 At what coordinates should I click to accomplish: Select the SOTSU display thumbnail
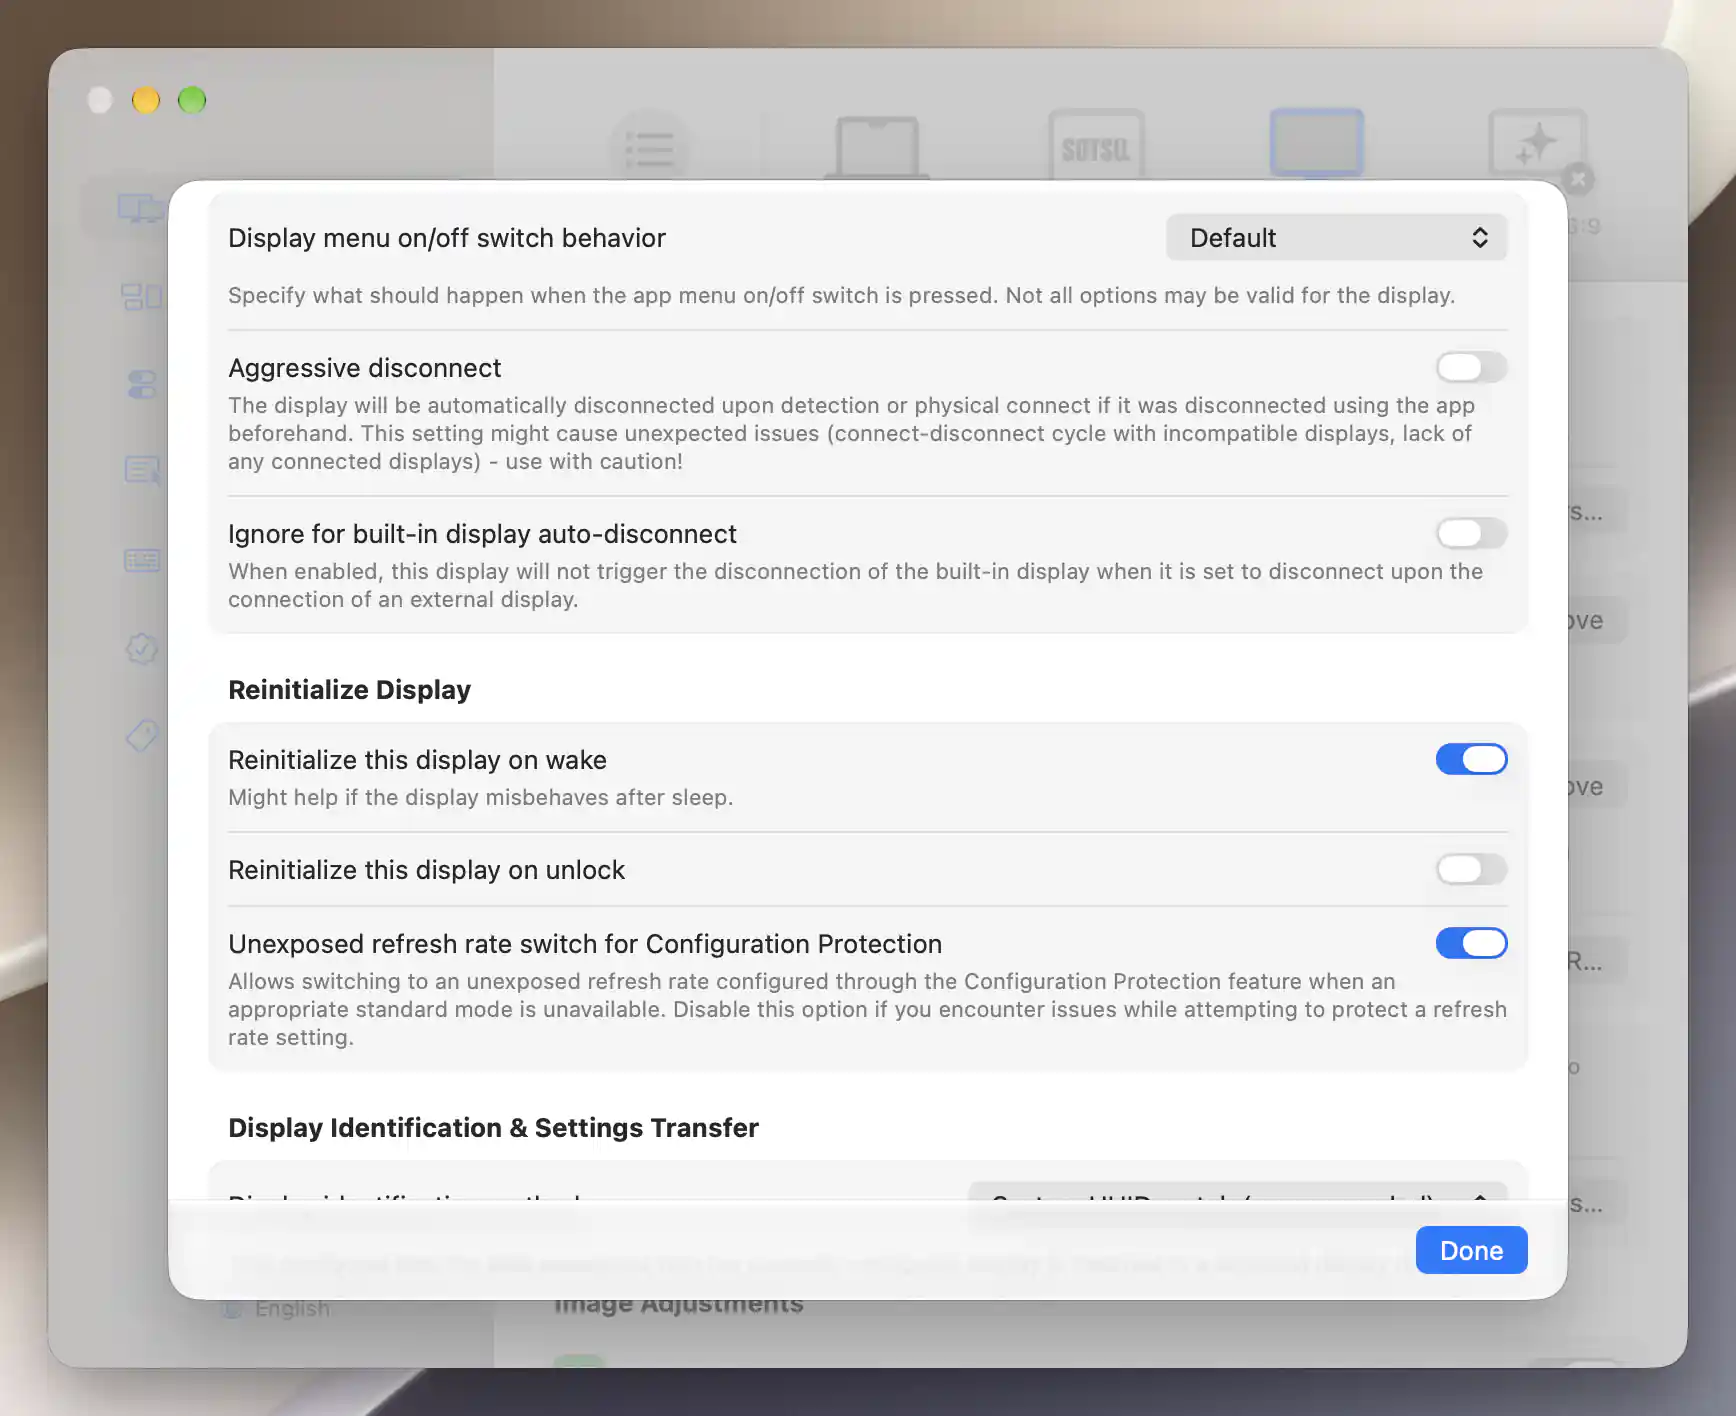[x=1096, y=146]
